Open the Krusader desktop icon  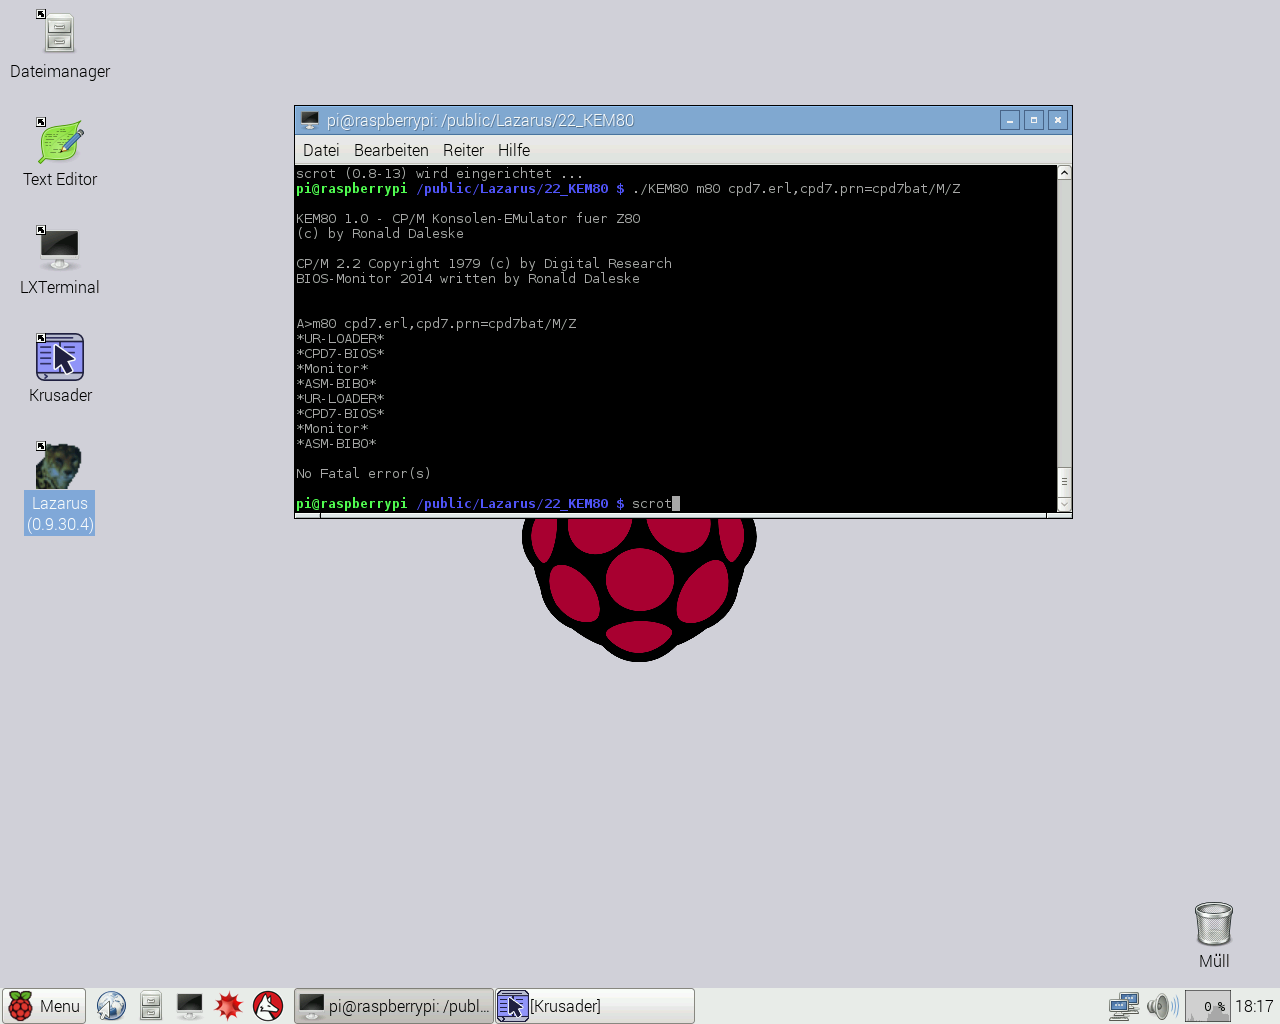pos(60,369)
